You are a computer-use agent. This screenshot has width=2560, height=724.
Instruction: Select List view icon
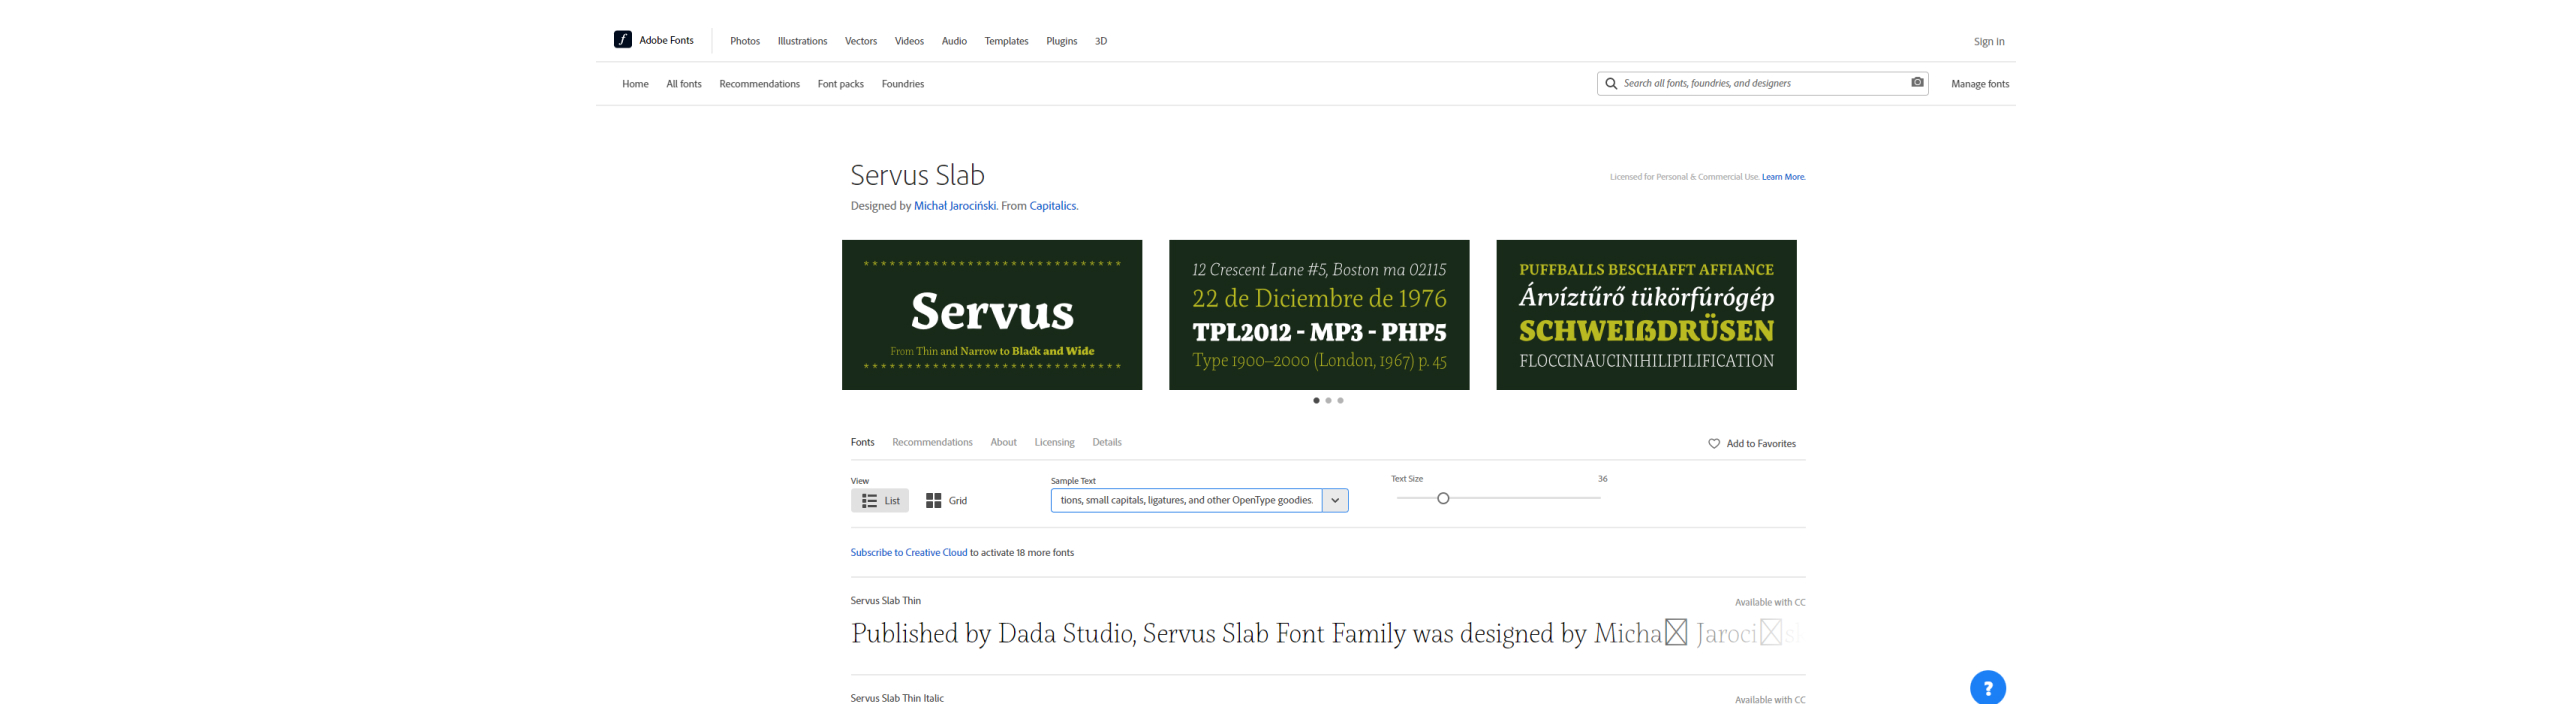869,501
